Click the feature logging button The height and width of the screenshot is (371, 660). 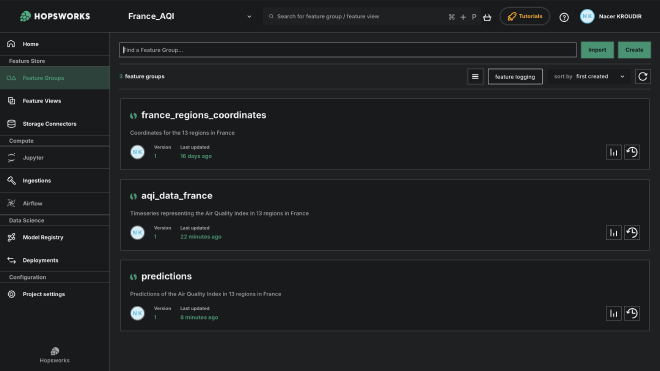click(x=515, y=77)
